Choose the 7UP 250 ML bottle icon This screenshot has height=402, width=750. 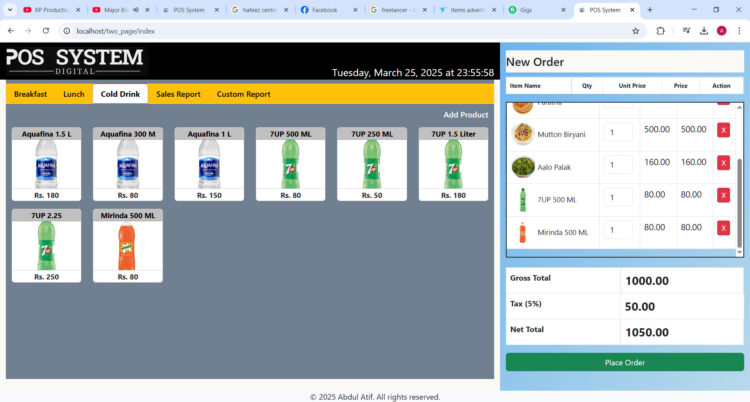click(372, 163)
